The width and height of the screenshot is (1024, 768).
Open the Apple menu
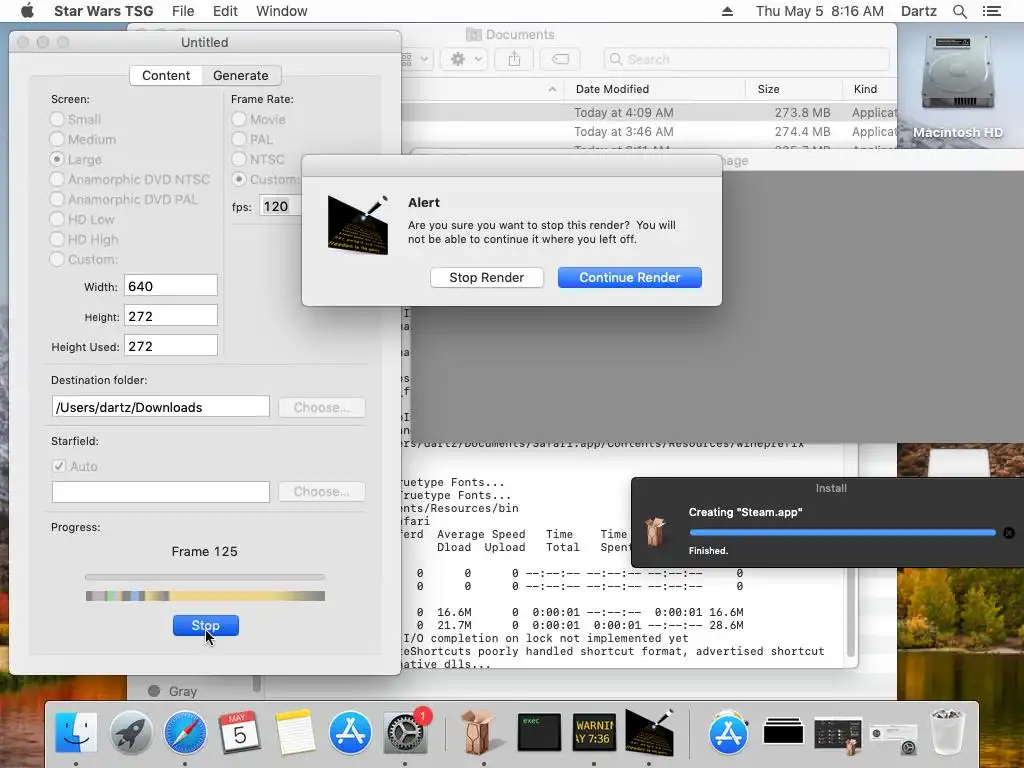27,10
